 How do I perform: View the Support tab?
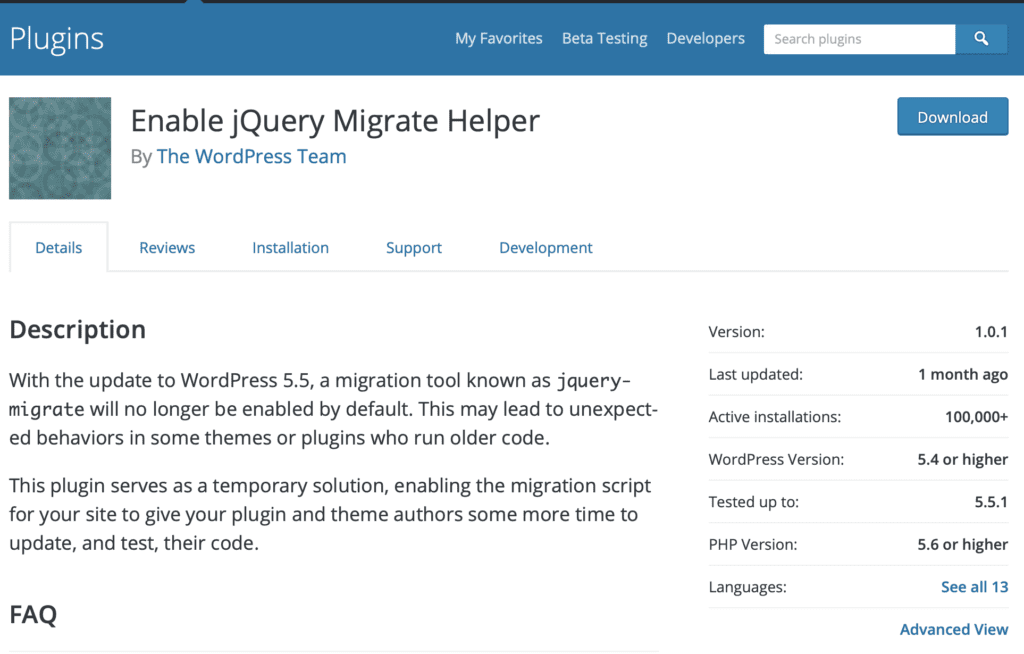point(414,248)
